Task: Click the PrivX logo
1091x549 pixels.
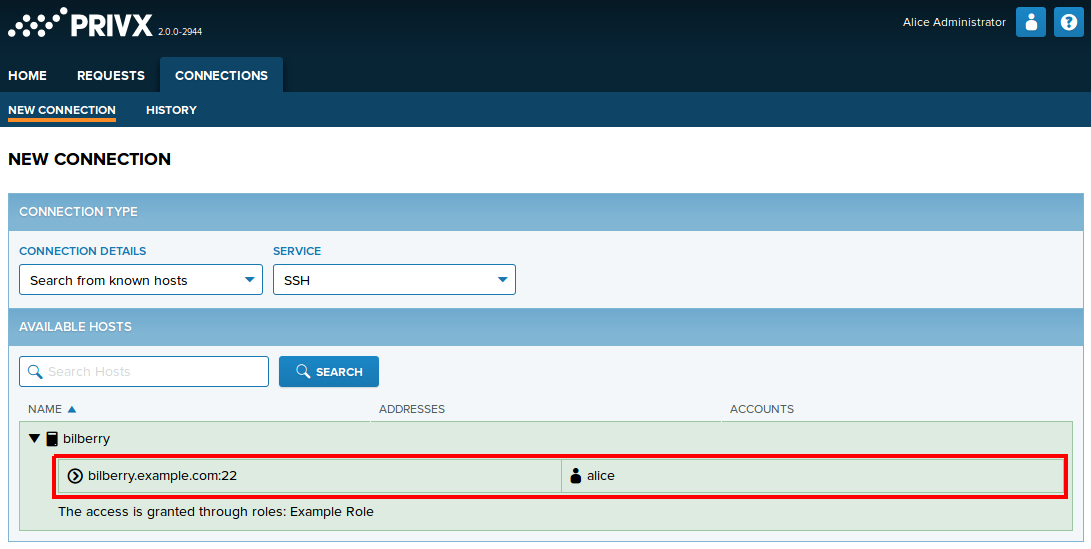Action: (80, 23)
